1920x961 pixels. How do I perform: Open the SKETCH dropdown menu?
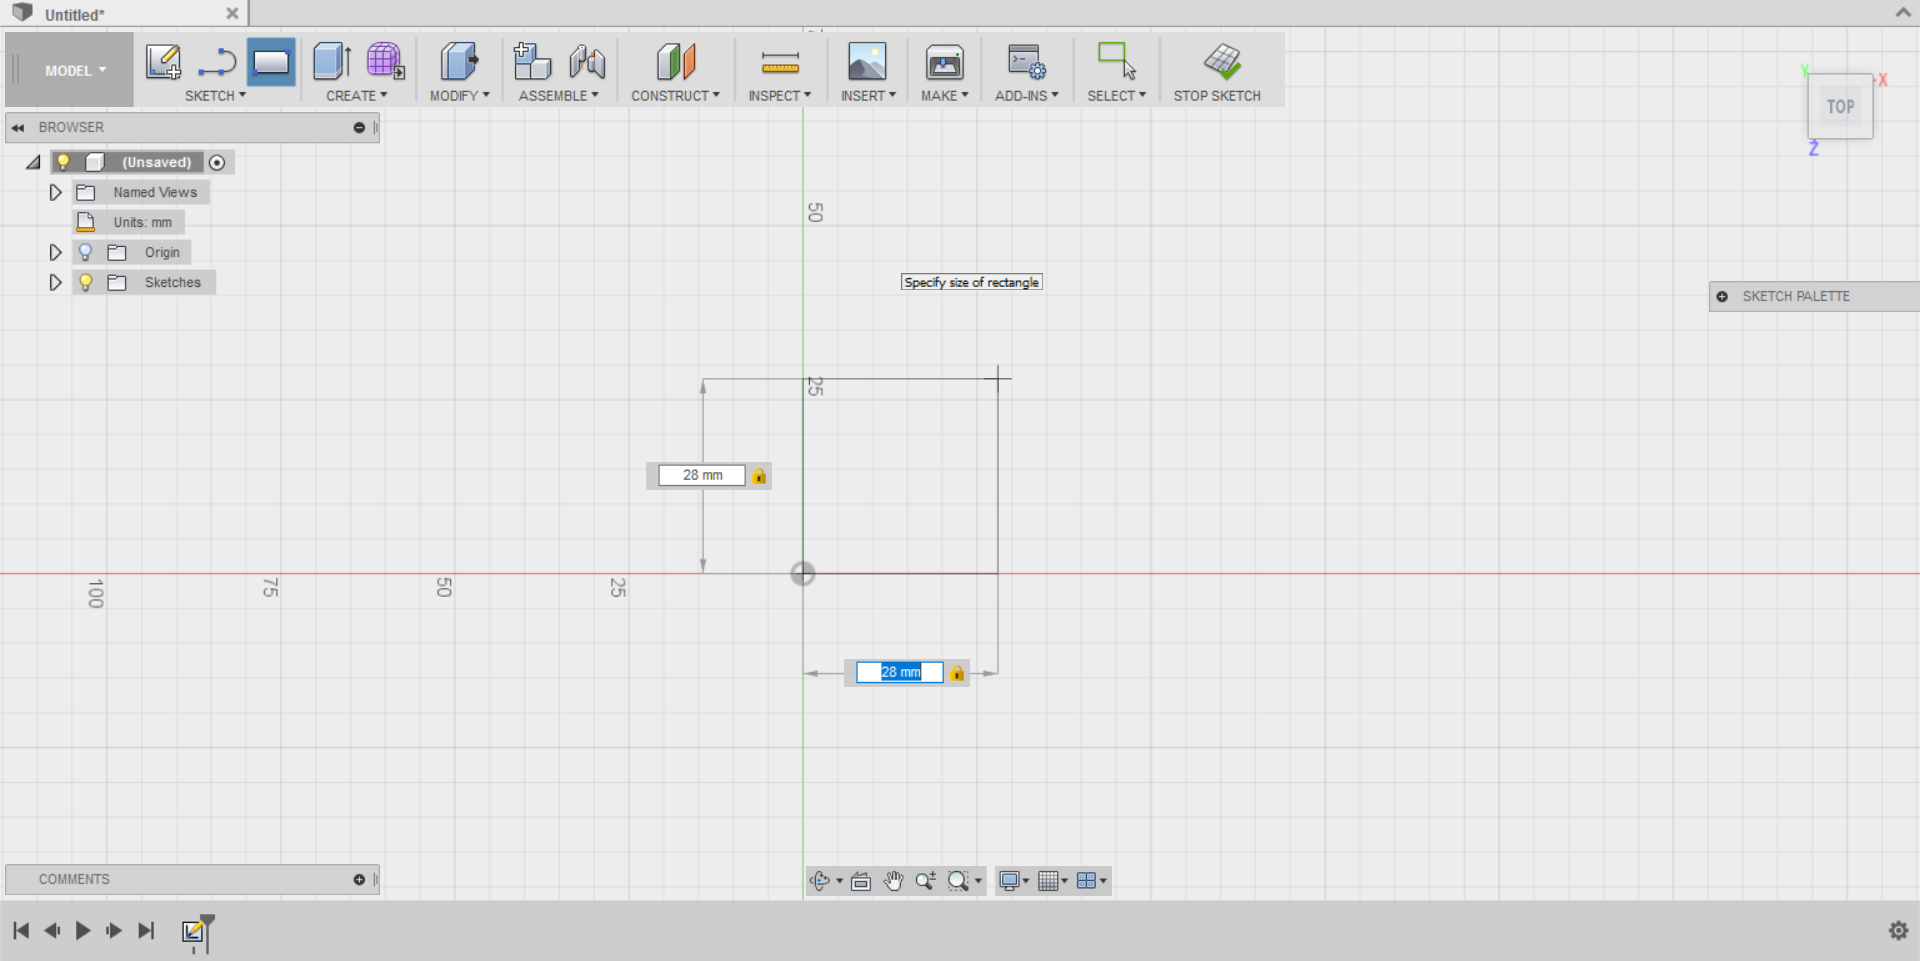click(x=215, y=96)
